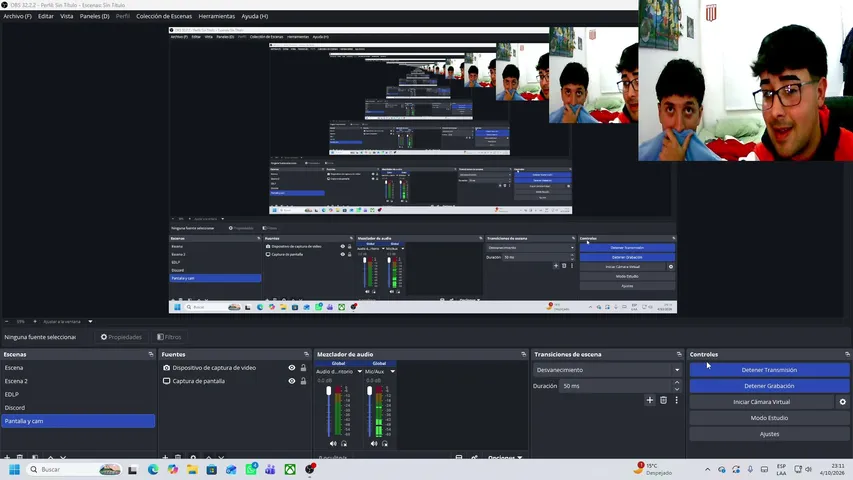This screenshot has width=853, height=480.
Task: Open the Vista menu
Action: [x=66, y=16]
